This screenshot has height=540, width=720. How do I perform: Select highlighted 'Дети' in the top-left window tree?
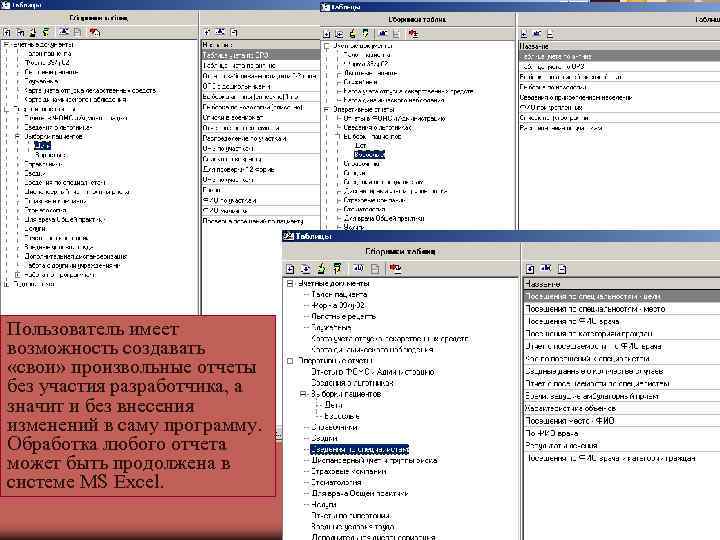click(42, 146)
